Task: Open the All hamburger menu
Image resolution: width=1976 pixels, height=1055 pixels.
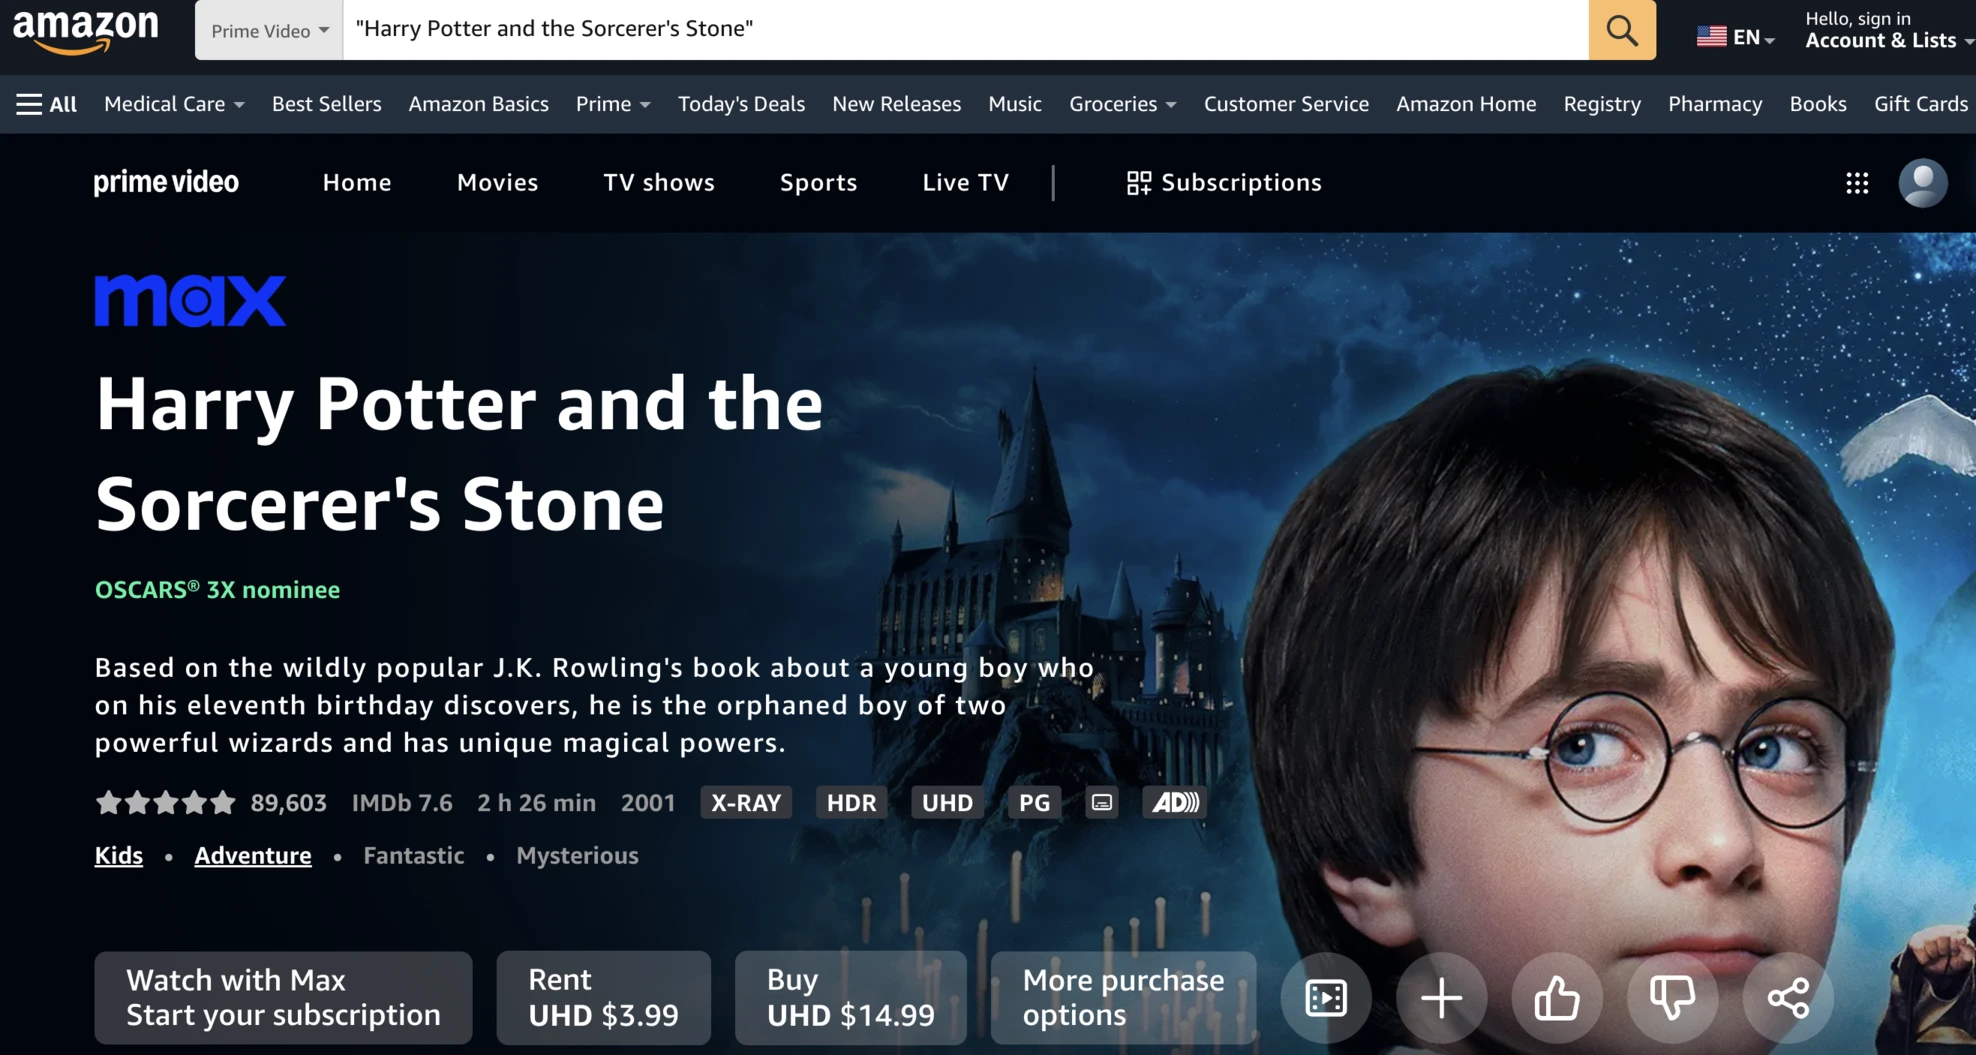Action: point(46,104)
